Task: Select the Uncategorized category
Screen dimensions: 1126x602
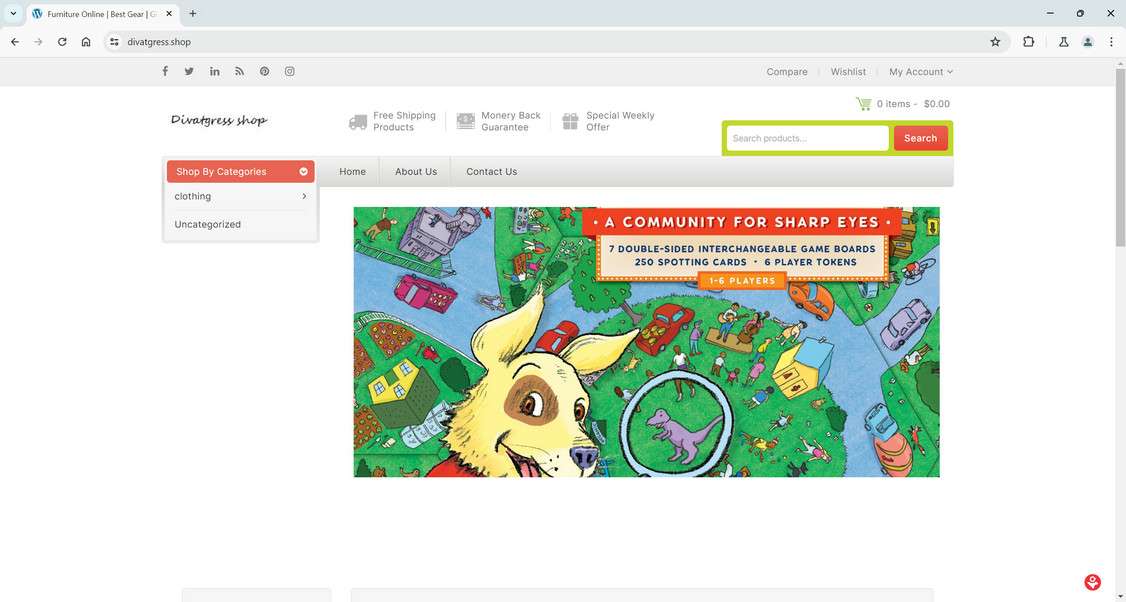Action: [x=208, y=224]
